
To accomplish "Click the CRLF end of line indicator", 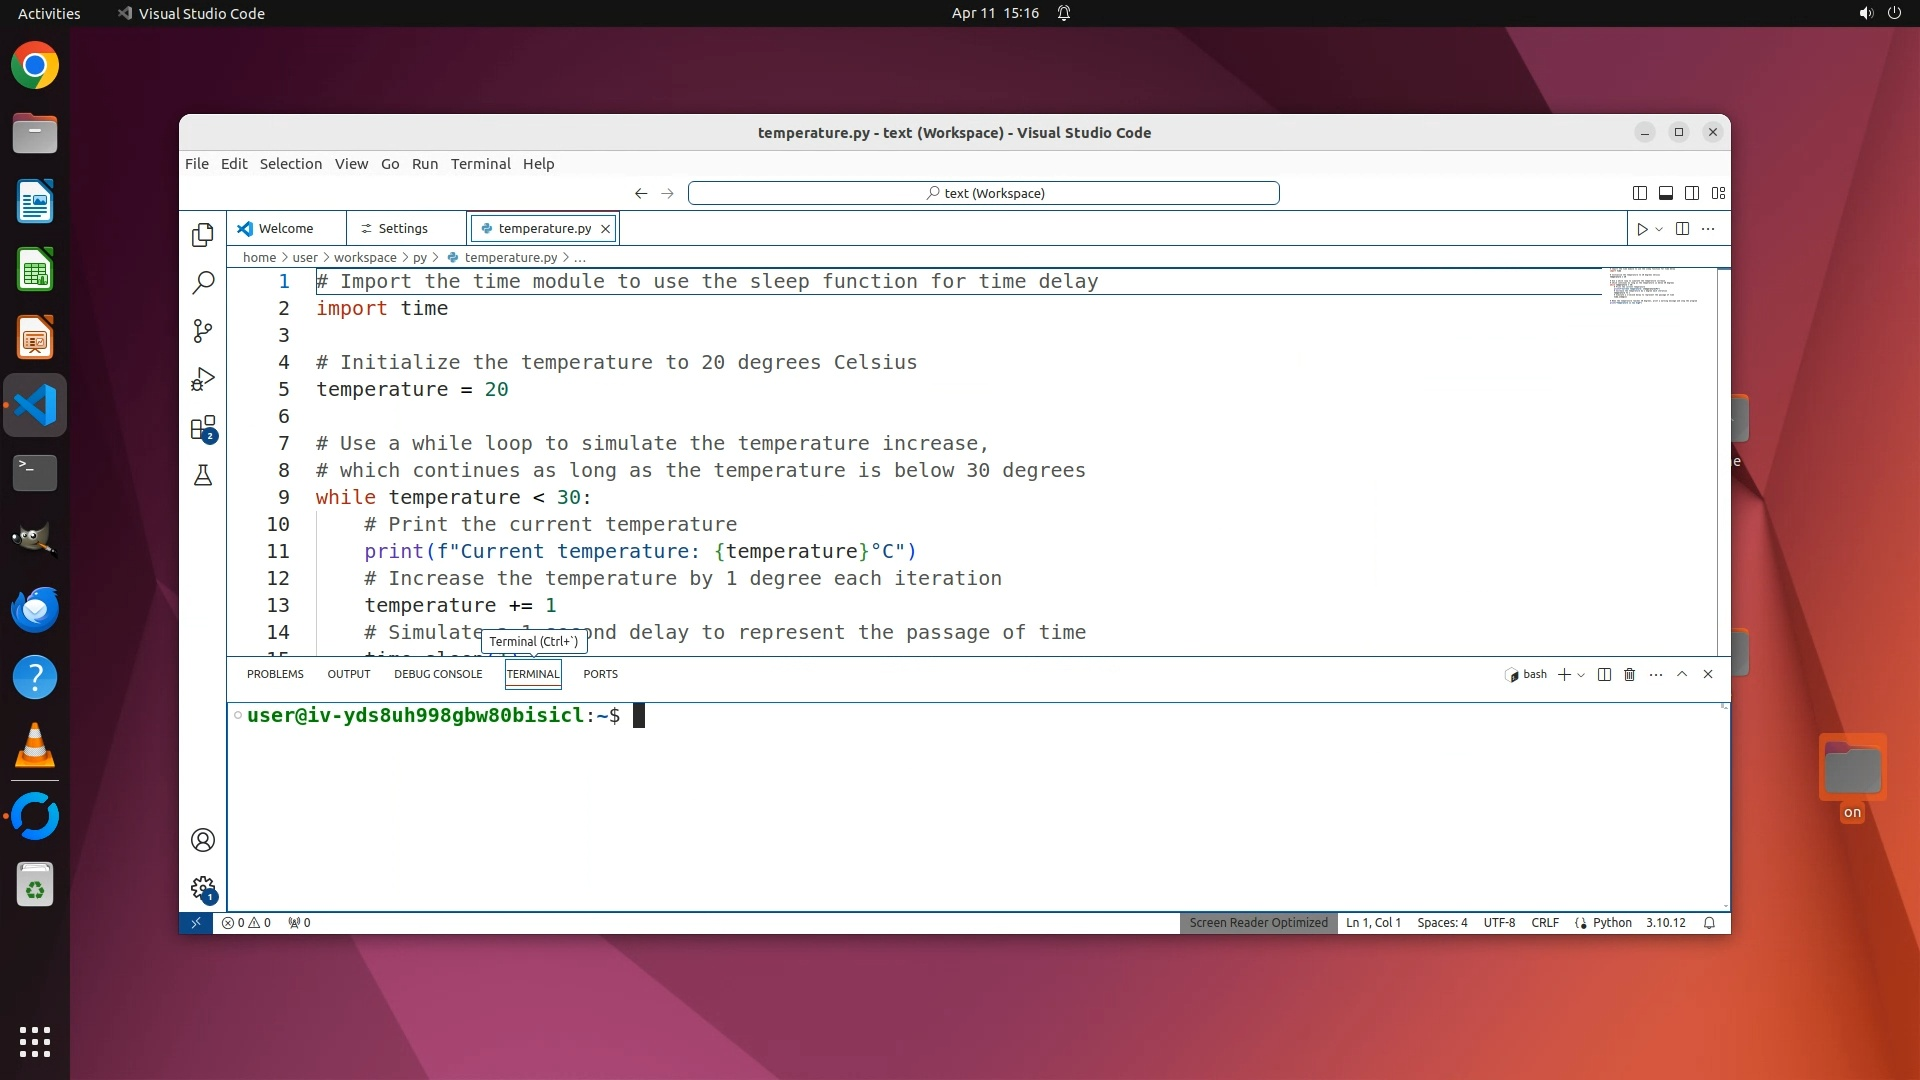I will click(1544, 923).
